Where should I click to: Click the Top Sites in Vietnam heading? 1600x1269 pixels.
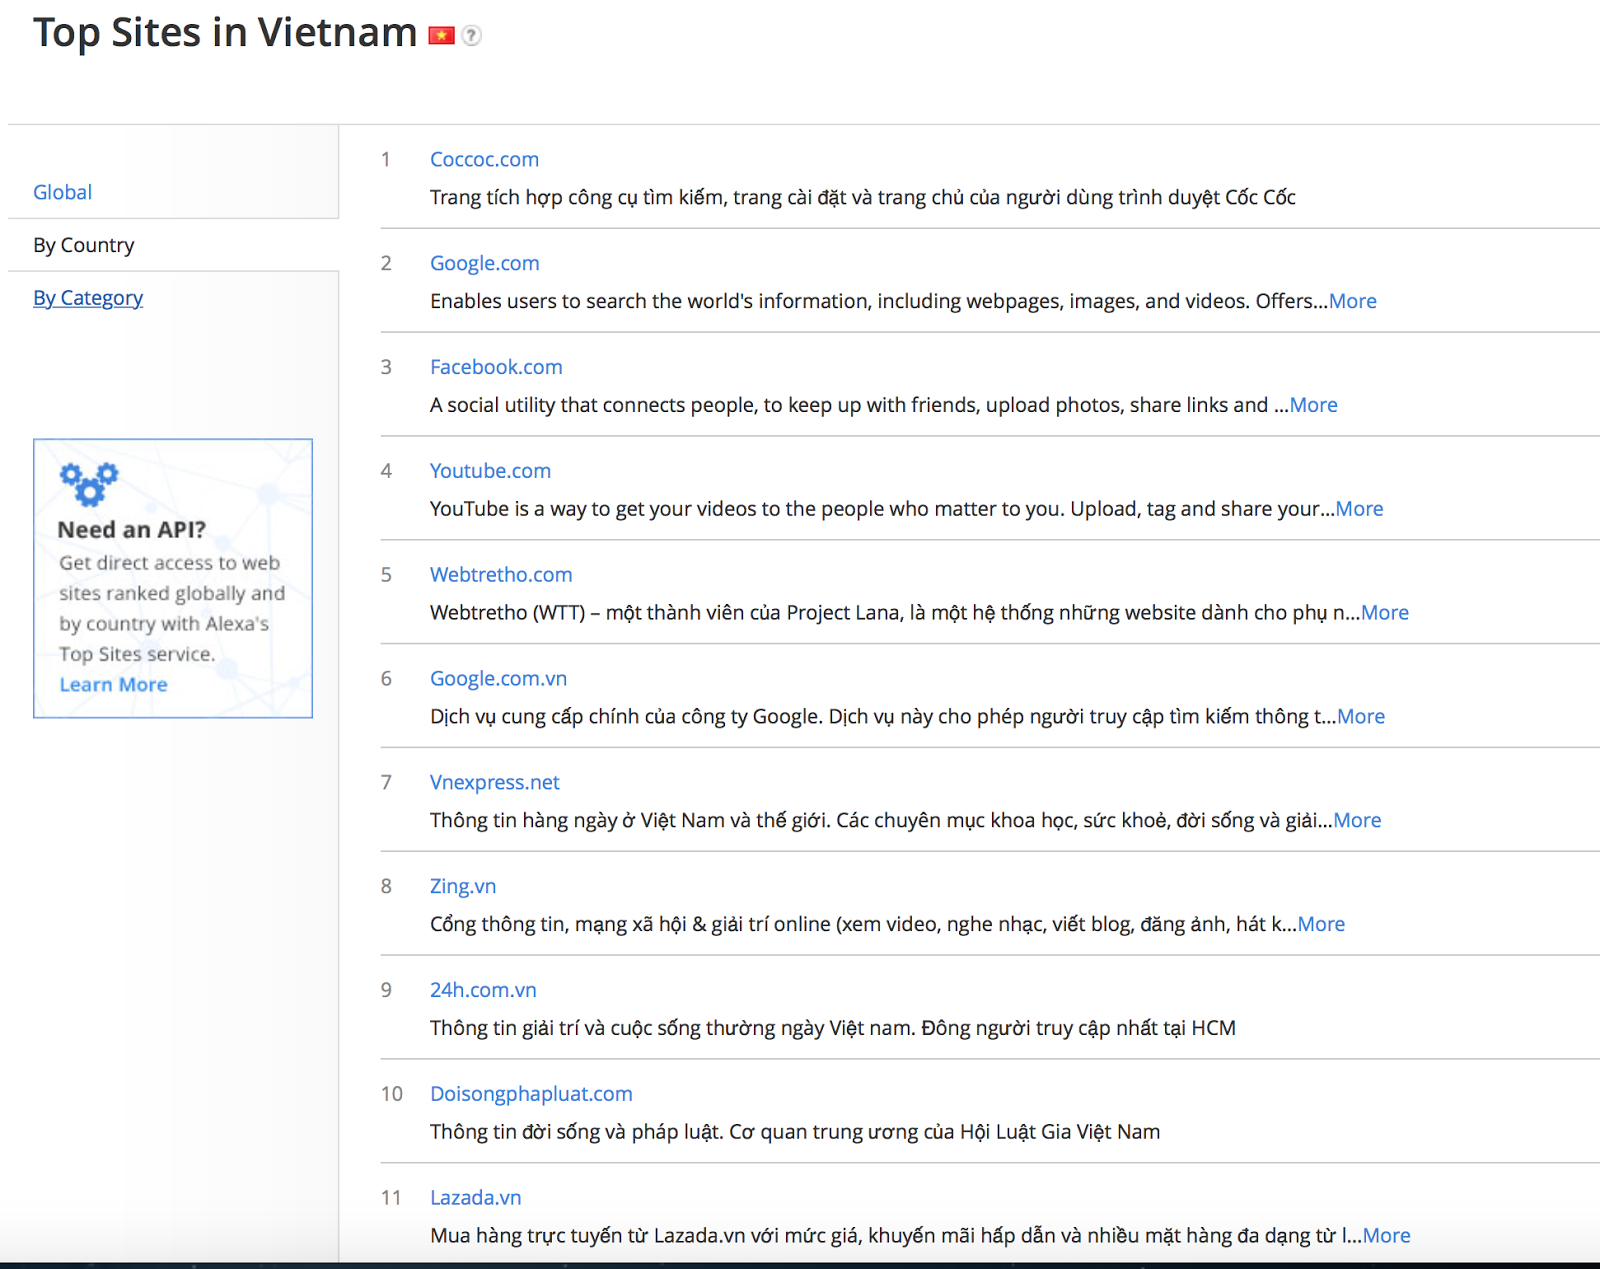225,33
